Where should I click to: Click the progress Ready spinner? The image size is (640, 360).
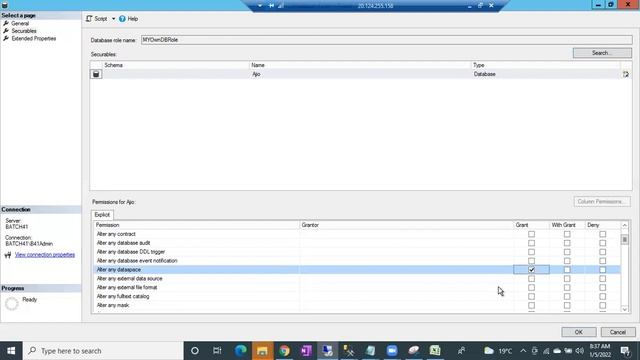(x=12, y=303)
